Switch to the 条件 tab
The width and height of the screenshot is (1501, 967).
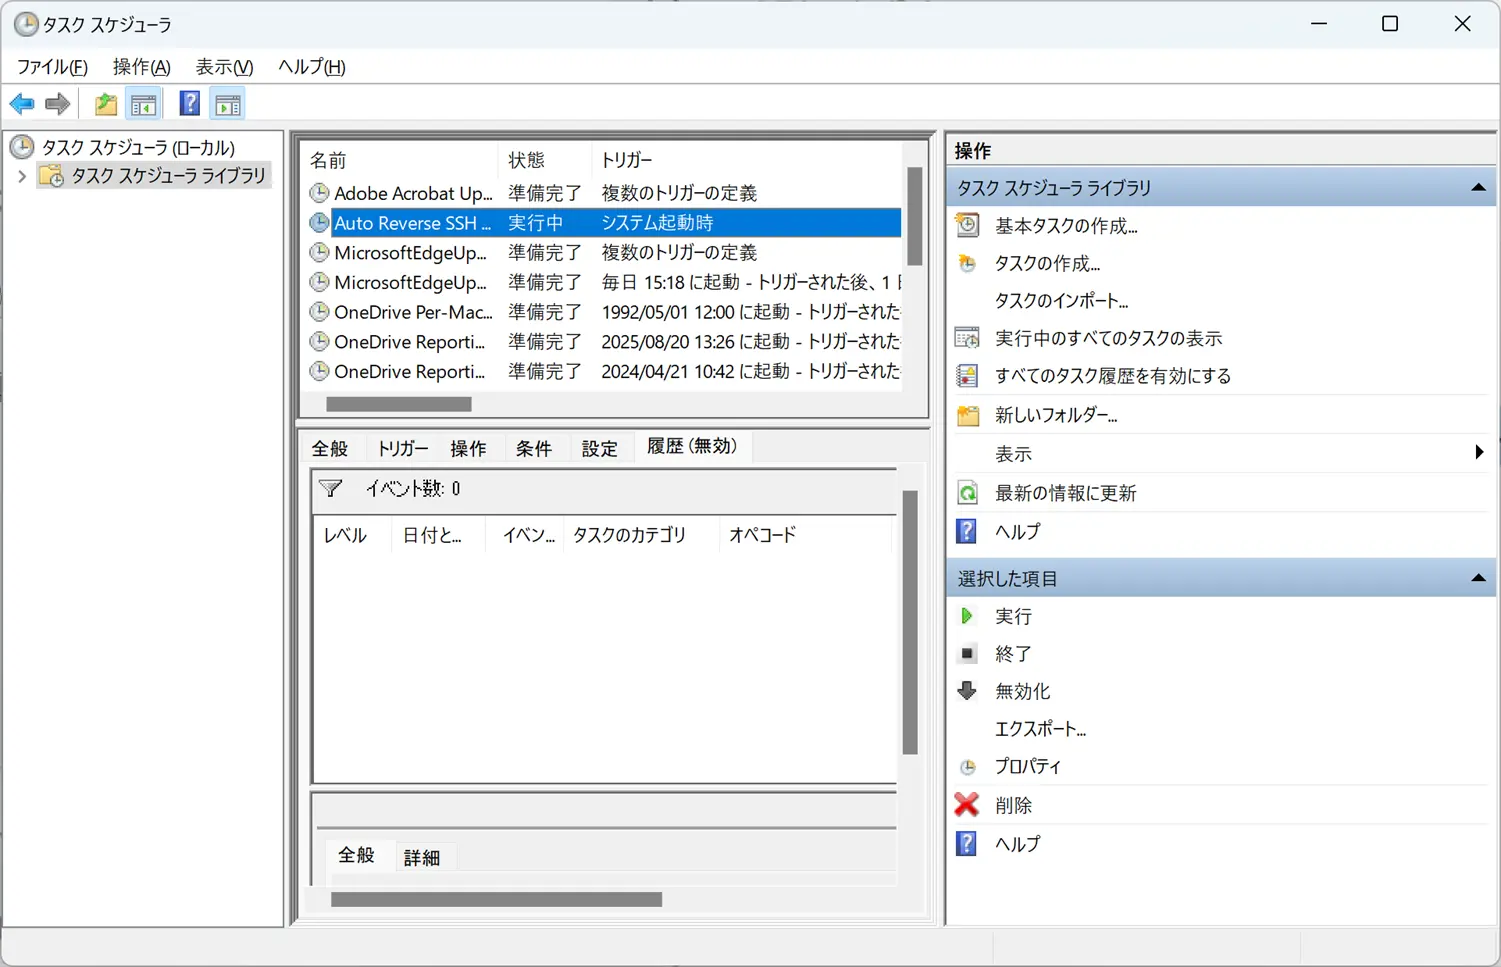coord(534,448)
